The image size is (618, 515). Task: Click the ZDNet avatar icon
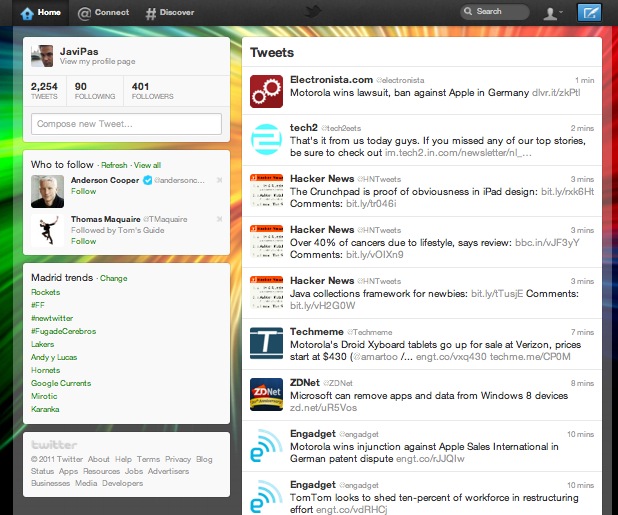coord(266,394)
